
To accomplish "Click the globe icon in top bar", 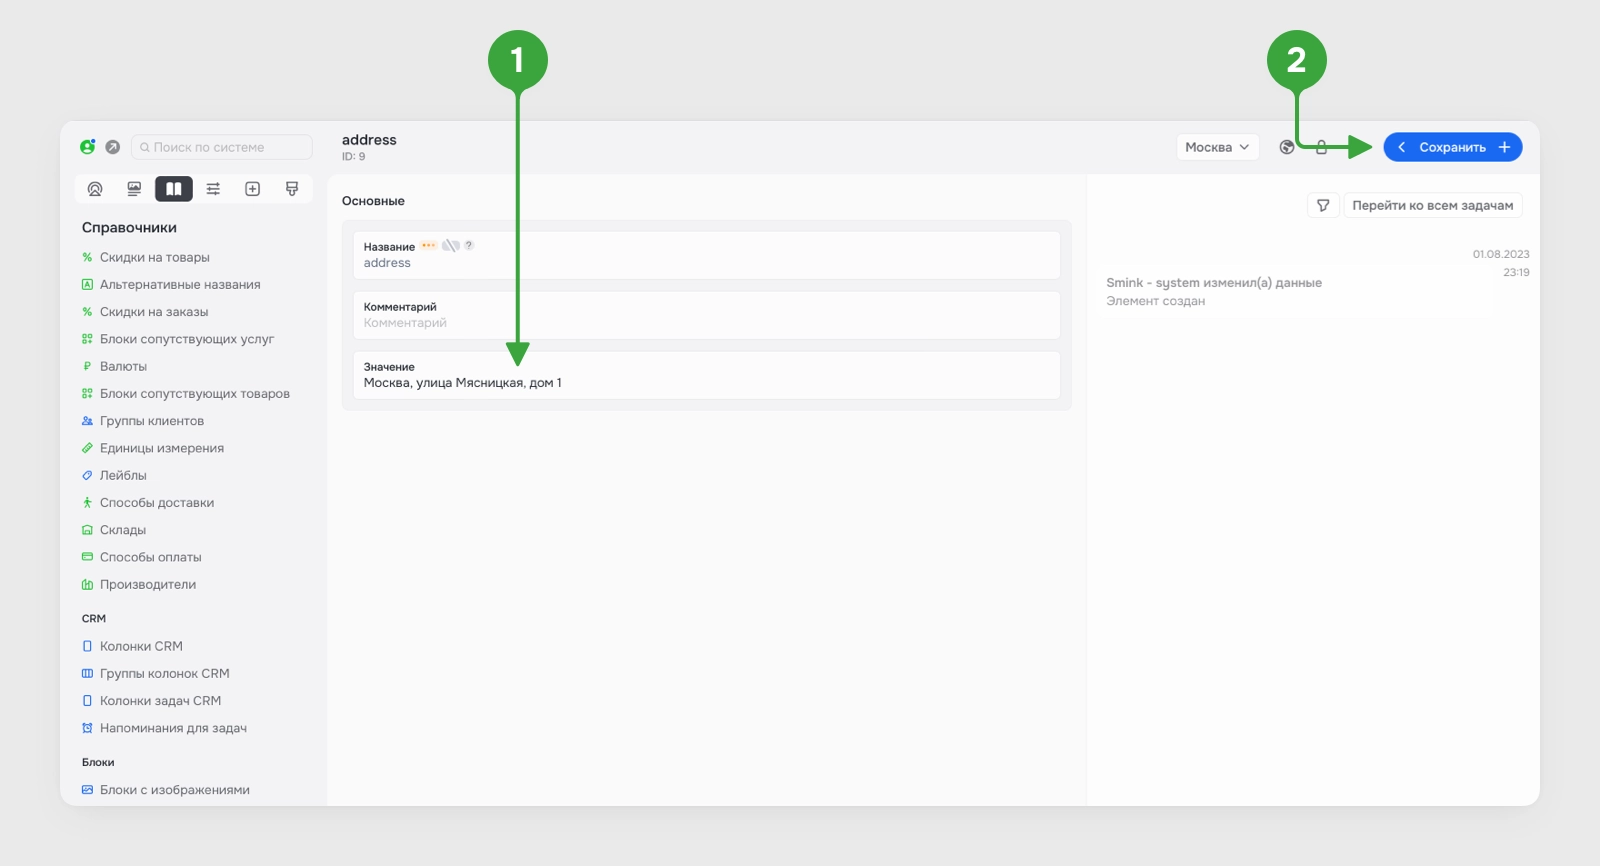I will [1287, 147].
